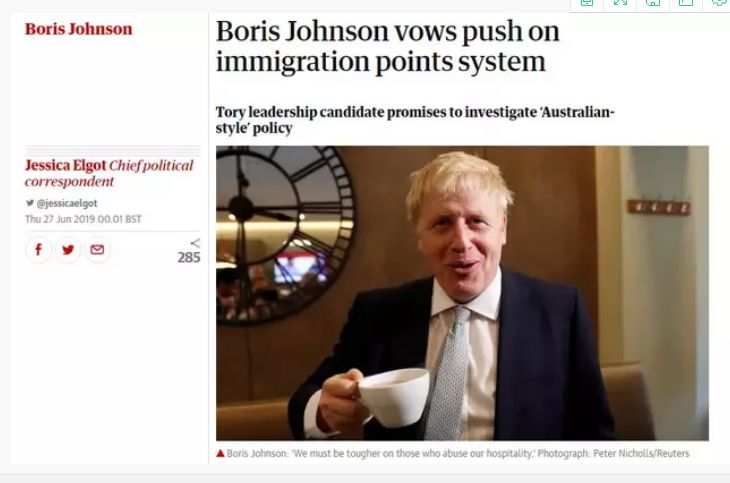The width and height of the screenshot is (730, 483).
Task: Click the red triangle caption toggle icon
Action: (x=220, y=453)
